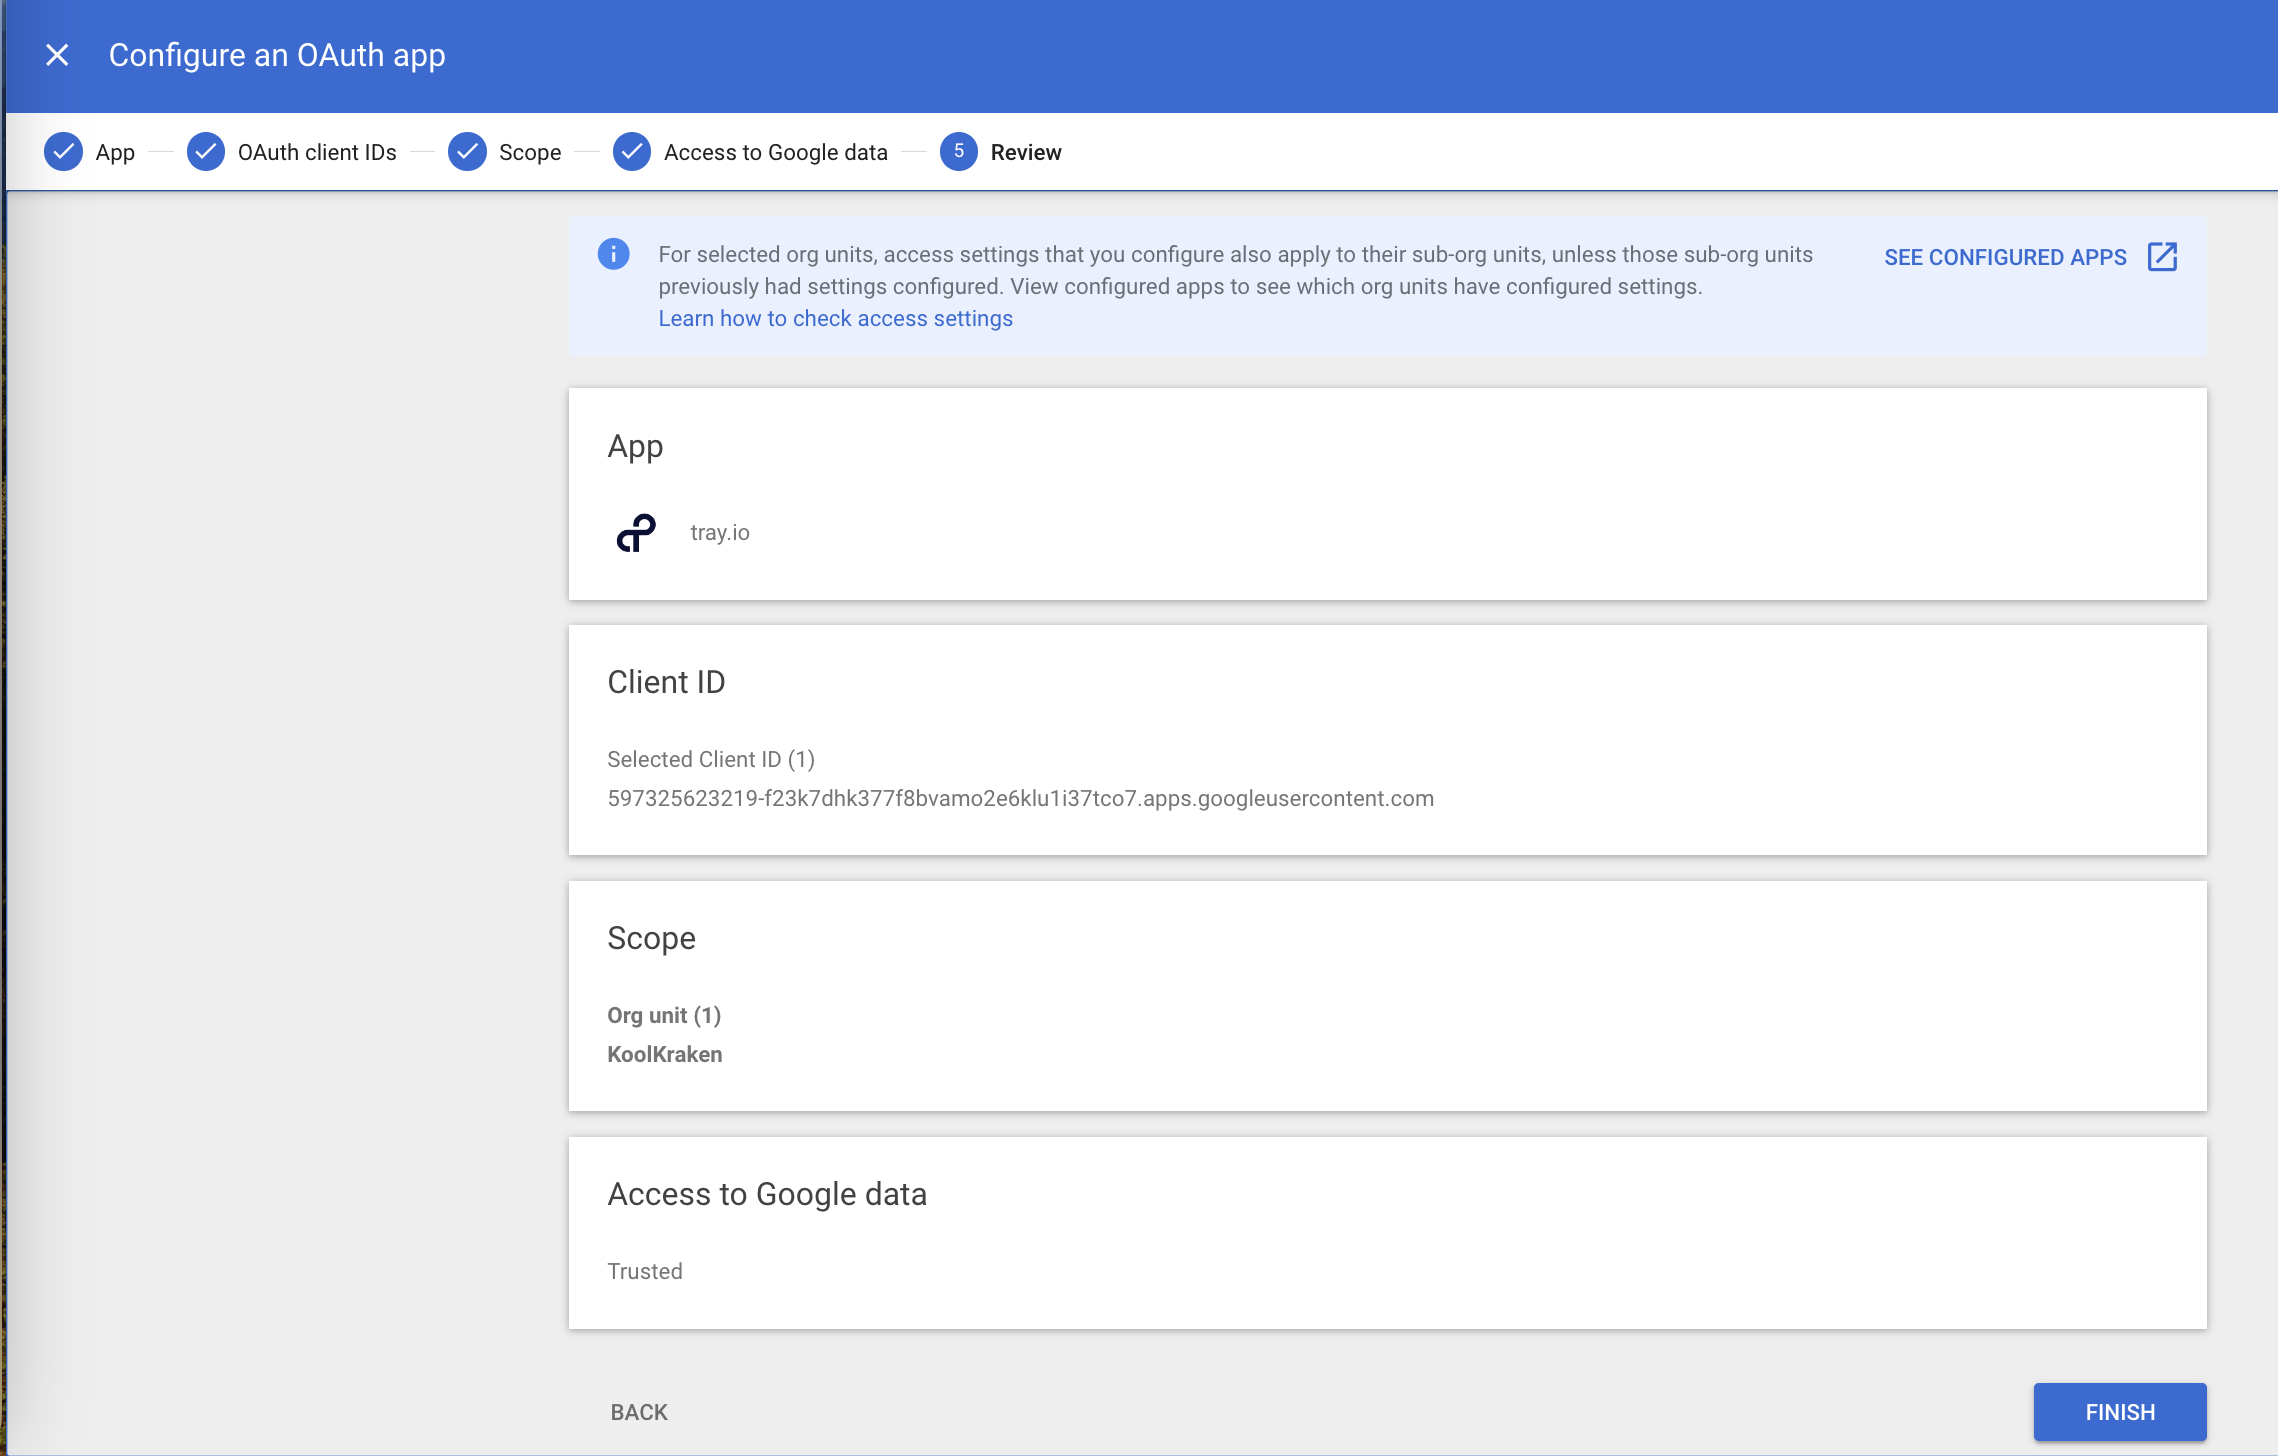
Task: Select the displayed Client ID value
Action: (1020, 798)
